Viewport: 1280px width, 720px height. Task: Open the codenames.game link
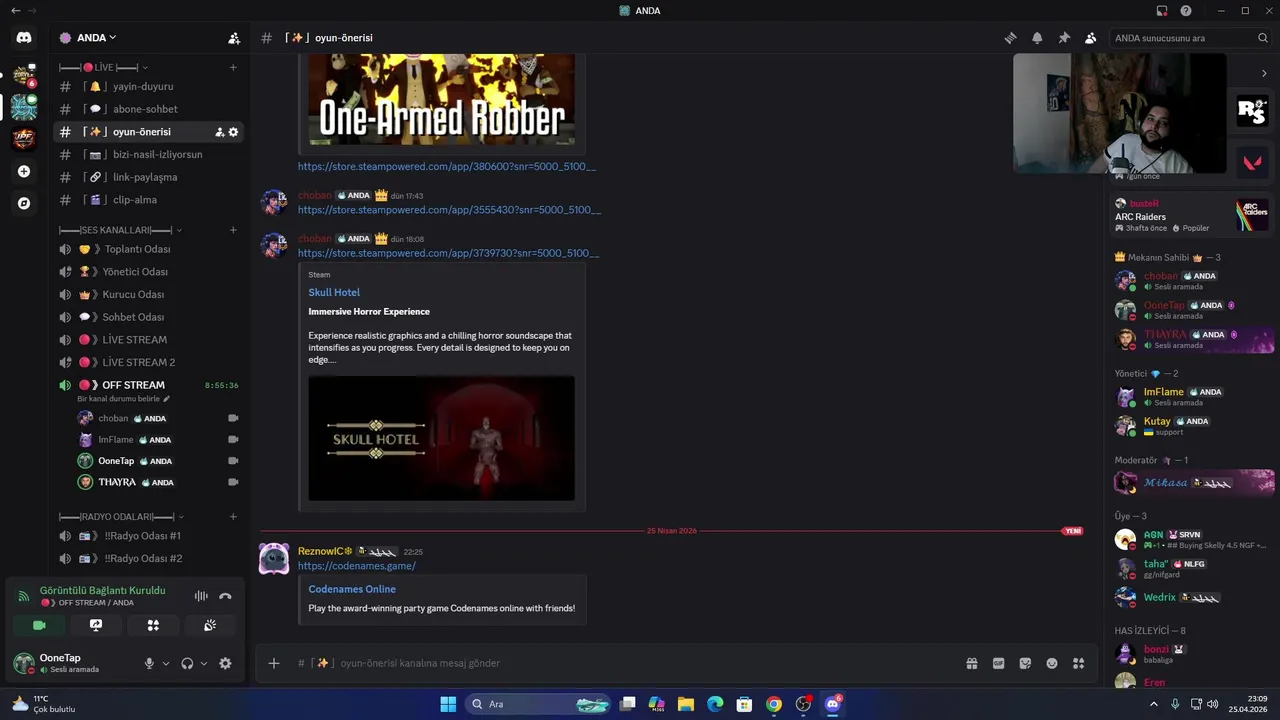[x=357, y=566]
